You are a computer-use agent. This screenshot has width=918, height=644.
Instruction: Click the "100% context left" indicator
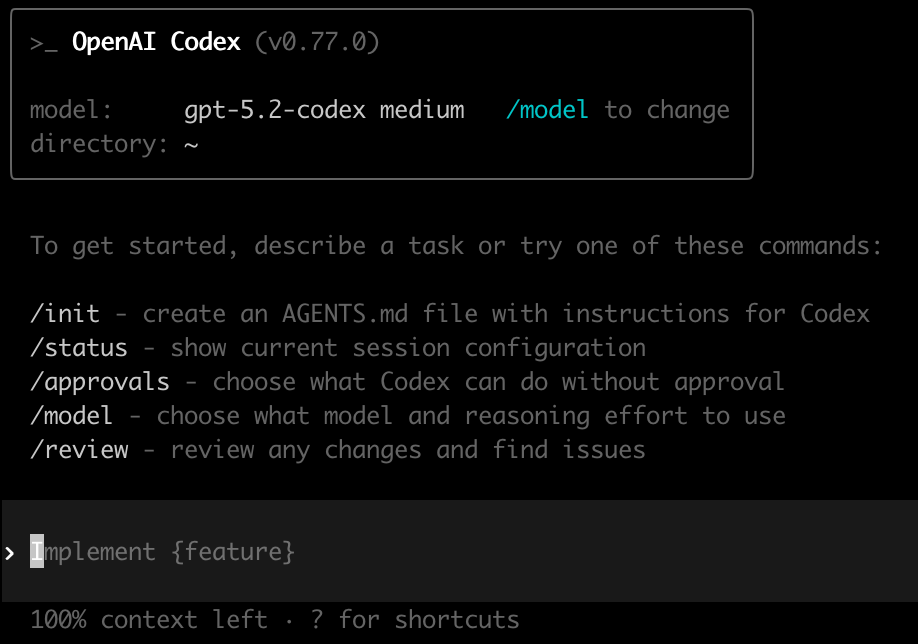(x=149, y=620)
